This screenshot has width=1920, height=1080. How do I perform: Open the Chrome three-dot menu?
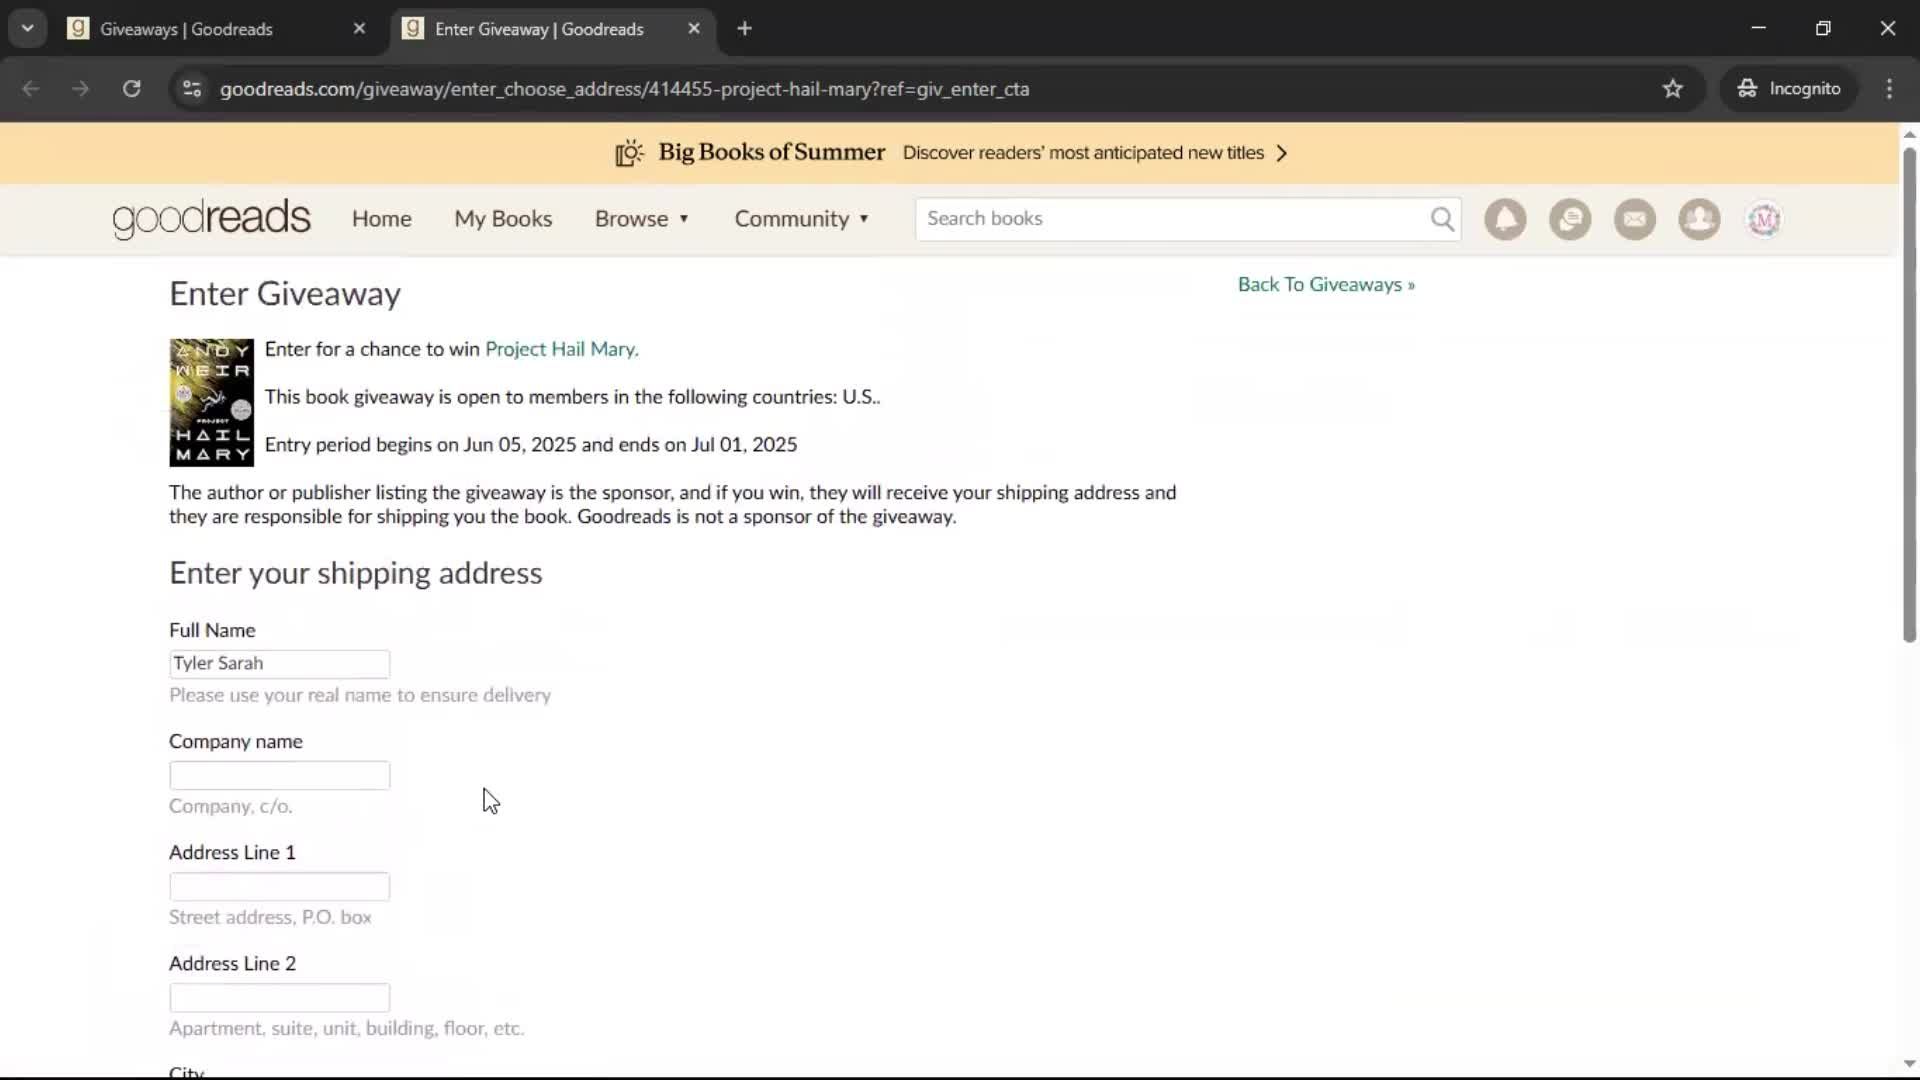(1889, 89)
